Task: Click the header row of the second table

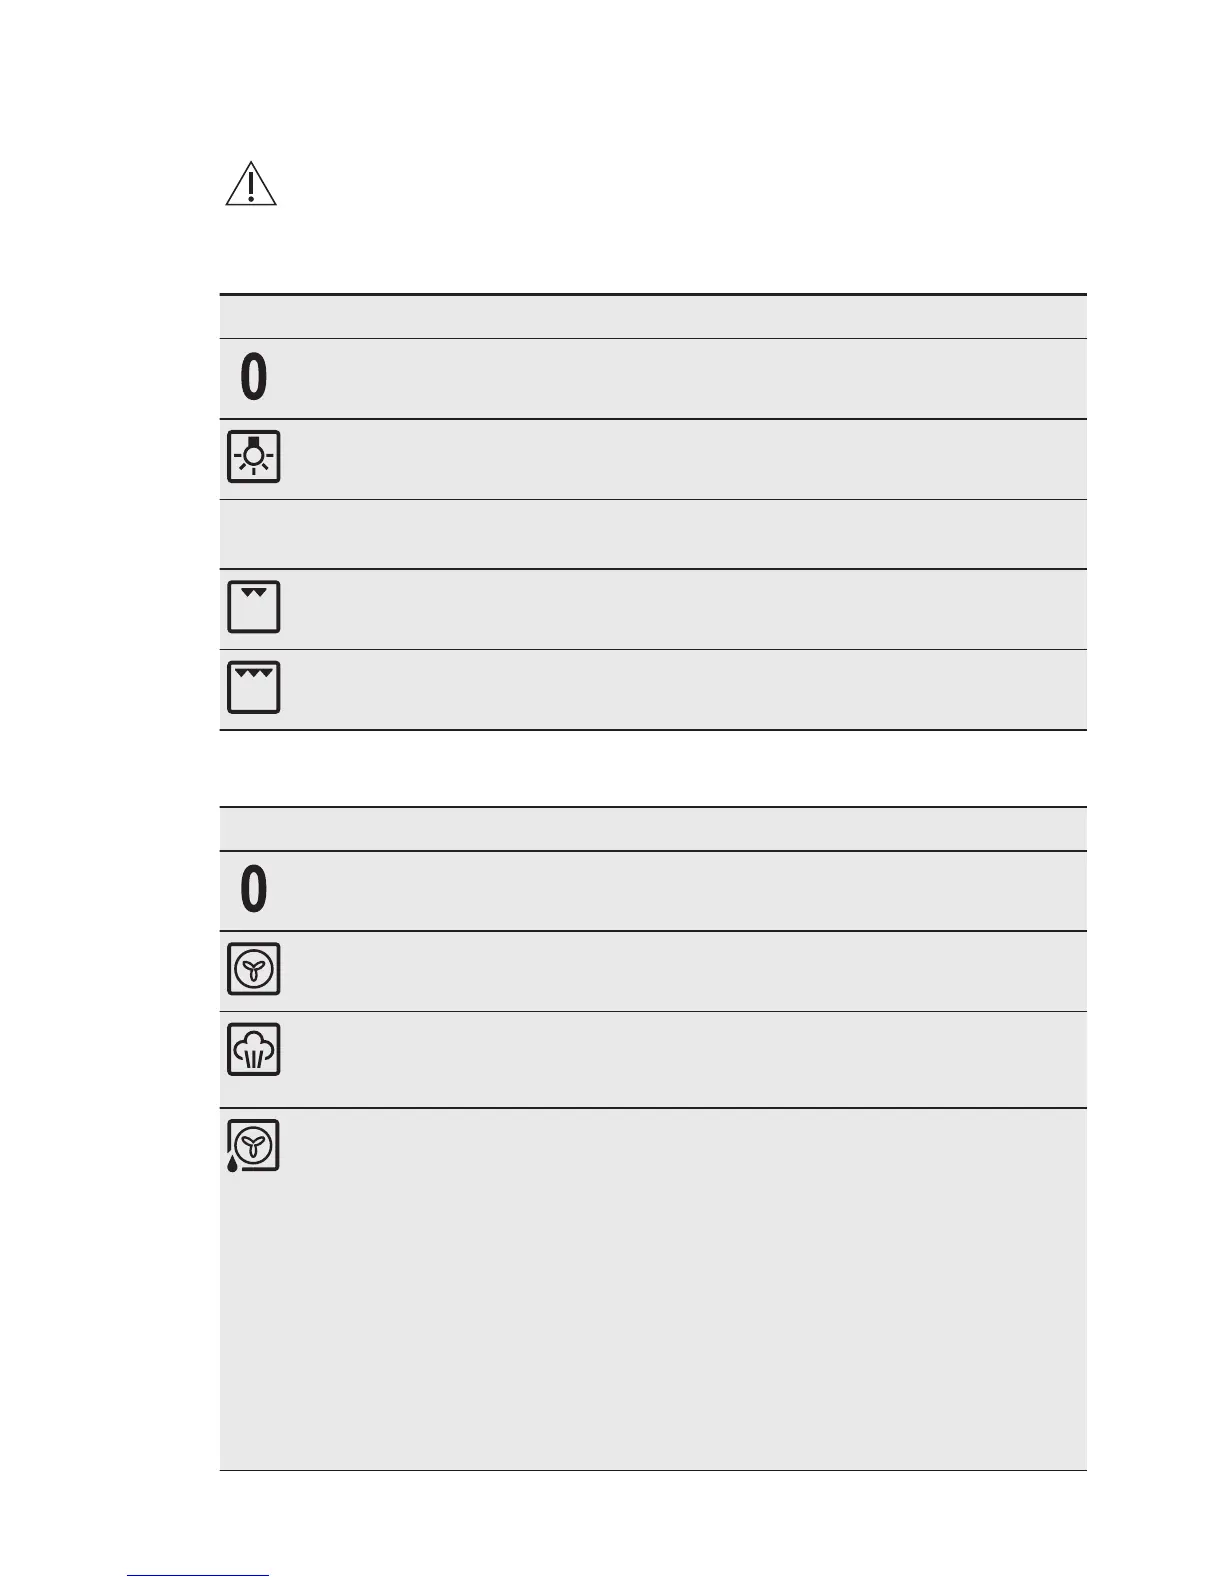Action: 653,829
